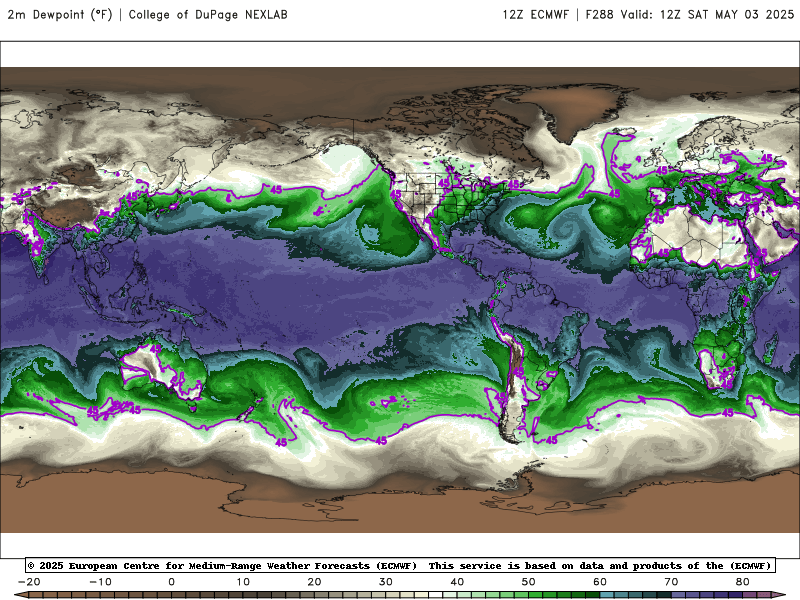Click the "30" color scale label
This screenshot has height=600, width=800.
[x=386, y=582]
